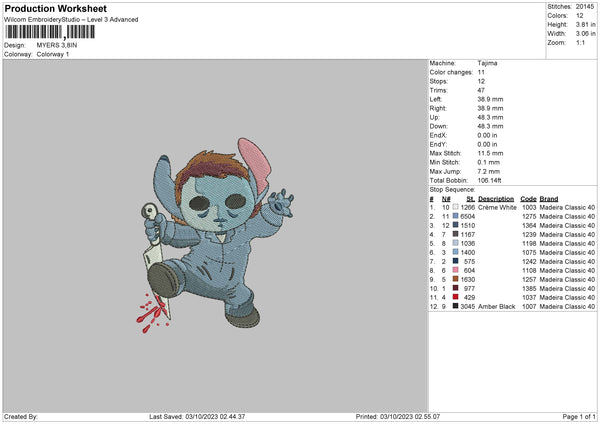Image resolution: width=600 pixels, height=424 pixels.
Task: Click the Brand column header
Action: [x=549, y=198]
